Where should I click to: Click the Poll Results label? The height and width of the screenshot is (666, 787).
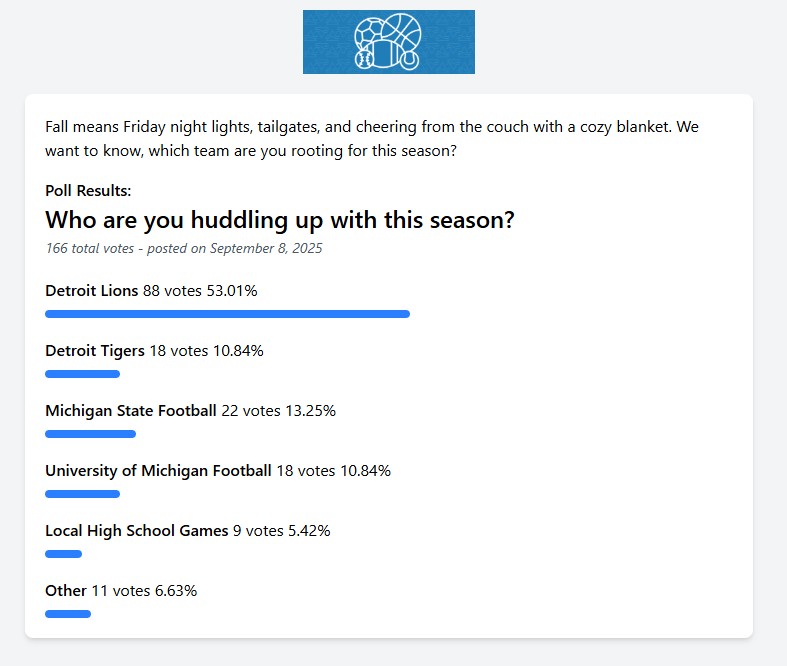pyautogui.click(x=88, y=191)
